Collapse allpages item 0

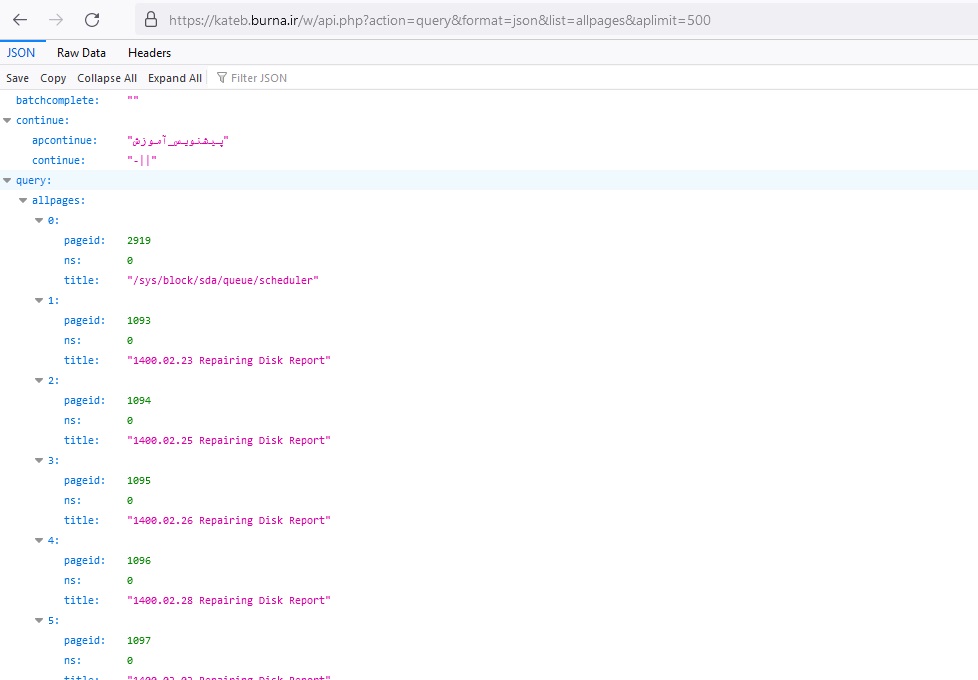pyautogui.click(x=40, y=220)
